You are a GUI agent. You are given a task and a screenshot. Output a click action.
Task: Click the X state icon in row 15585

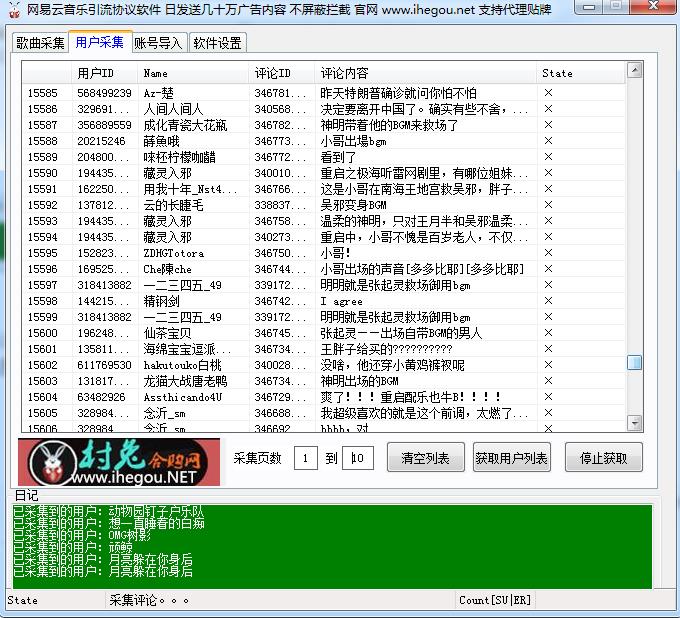[548, 93]
